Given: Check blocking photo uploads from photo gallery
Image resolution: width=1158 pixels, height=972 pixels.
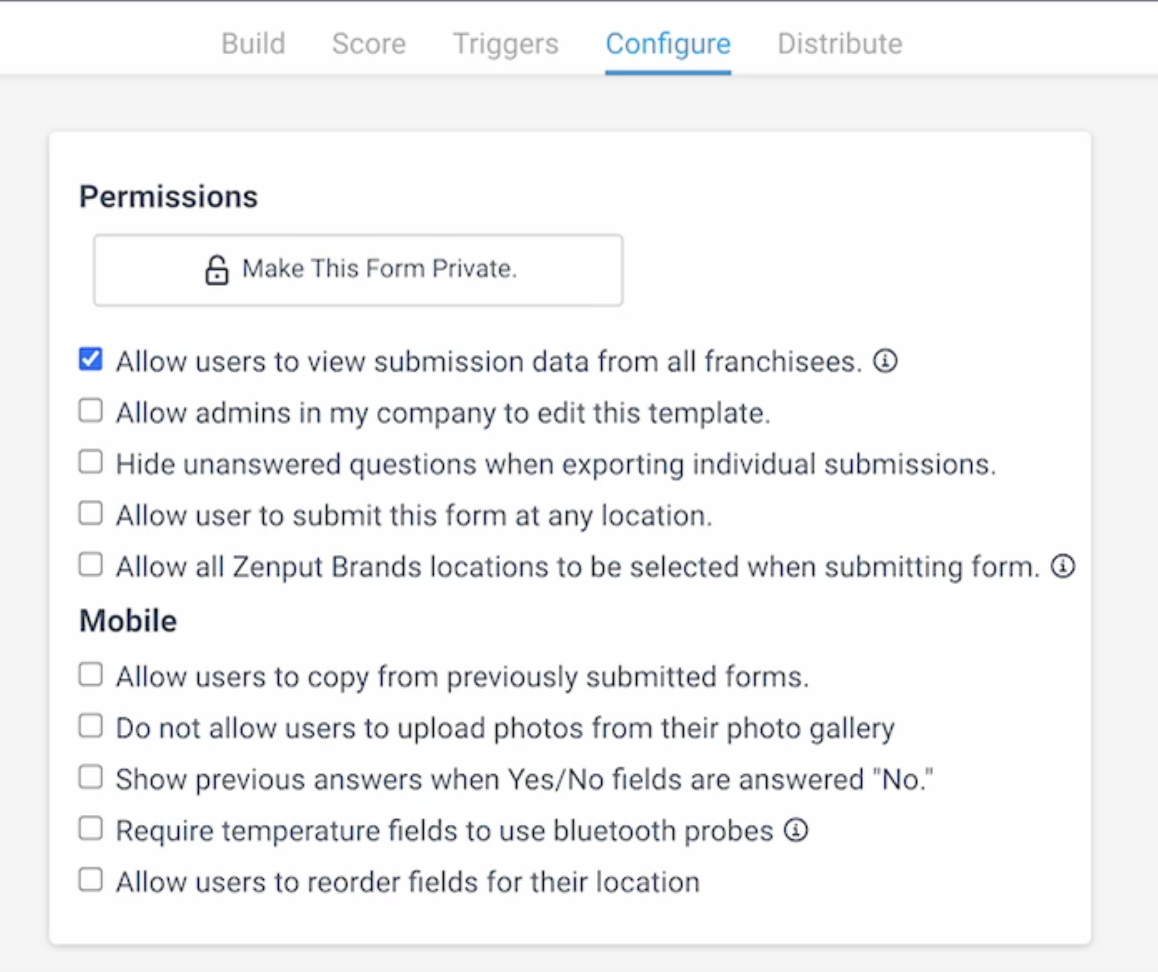Looking at the screenshot, I should click(90, 725).
